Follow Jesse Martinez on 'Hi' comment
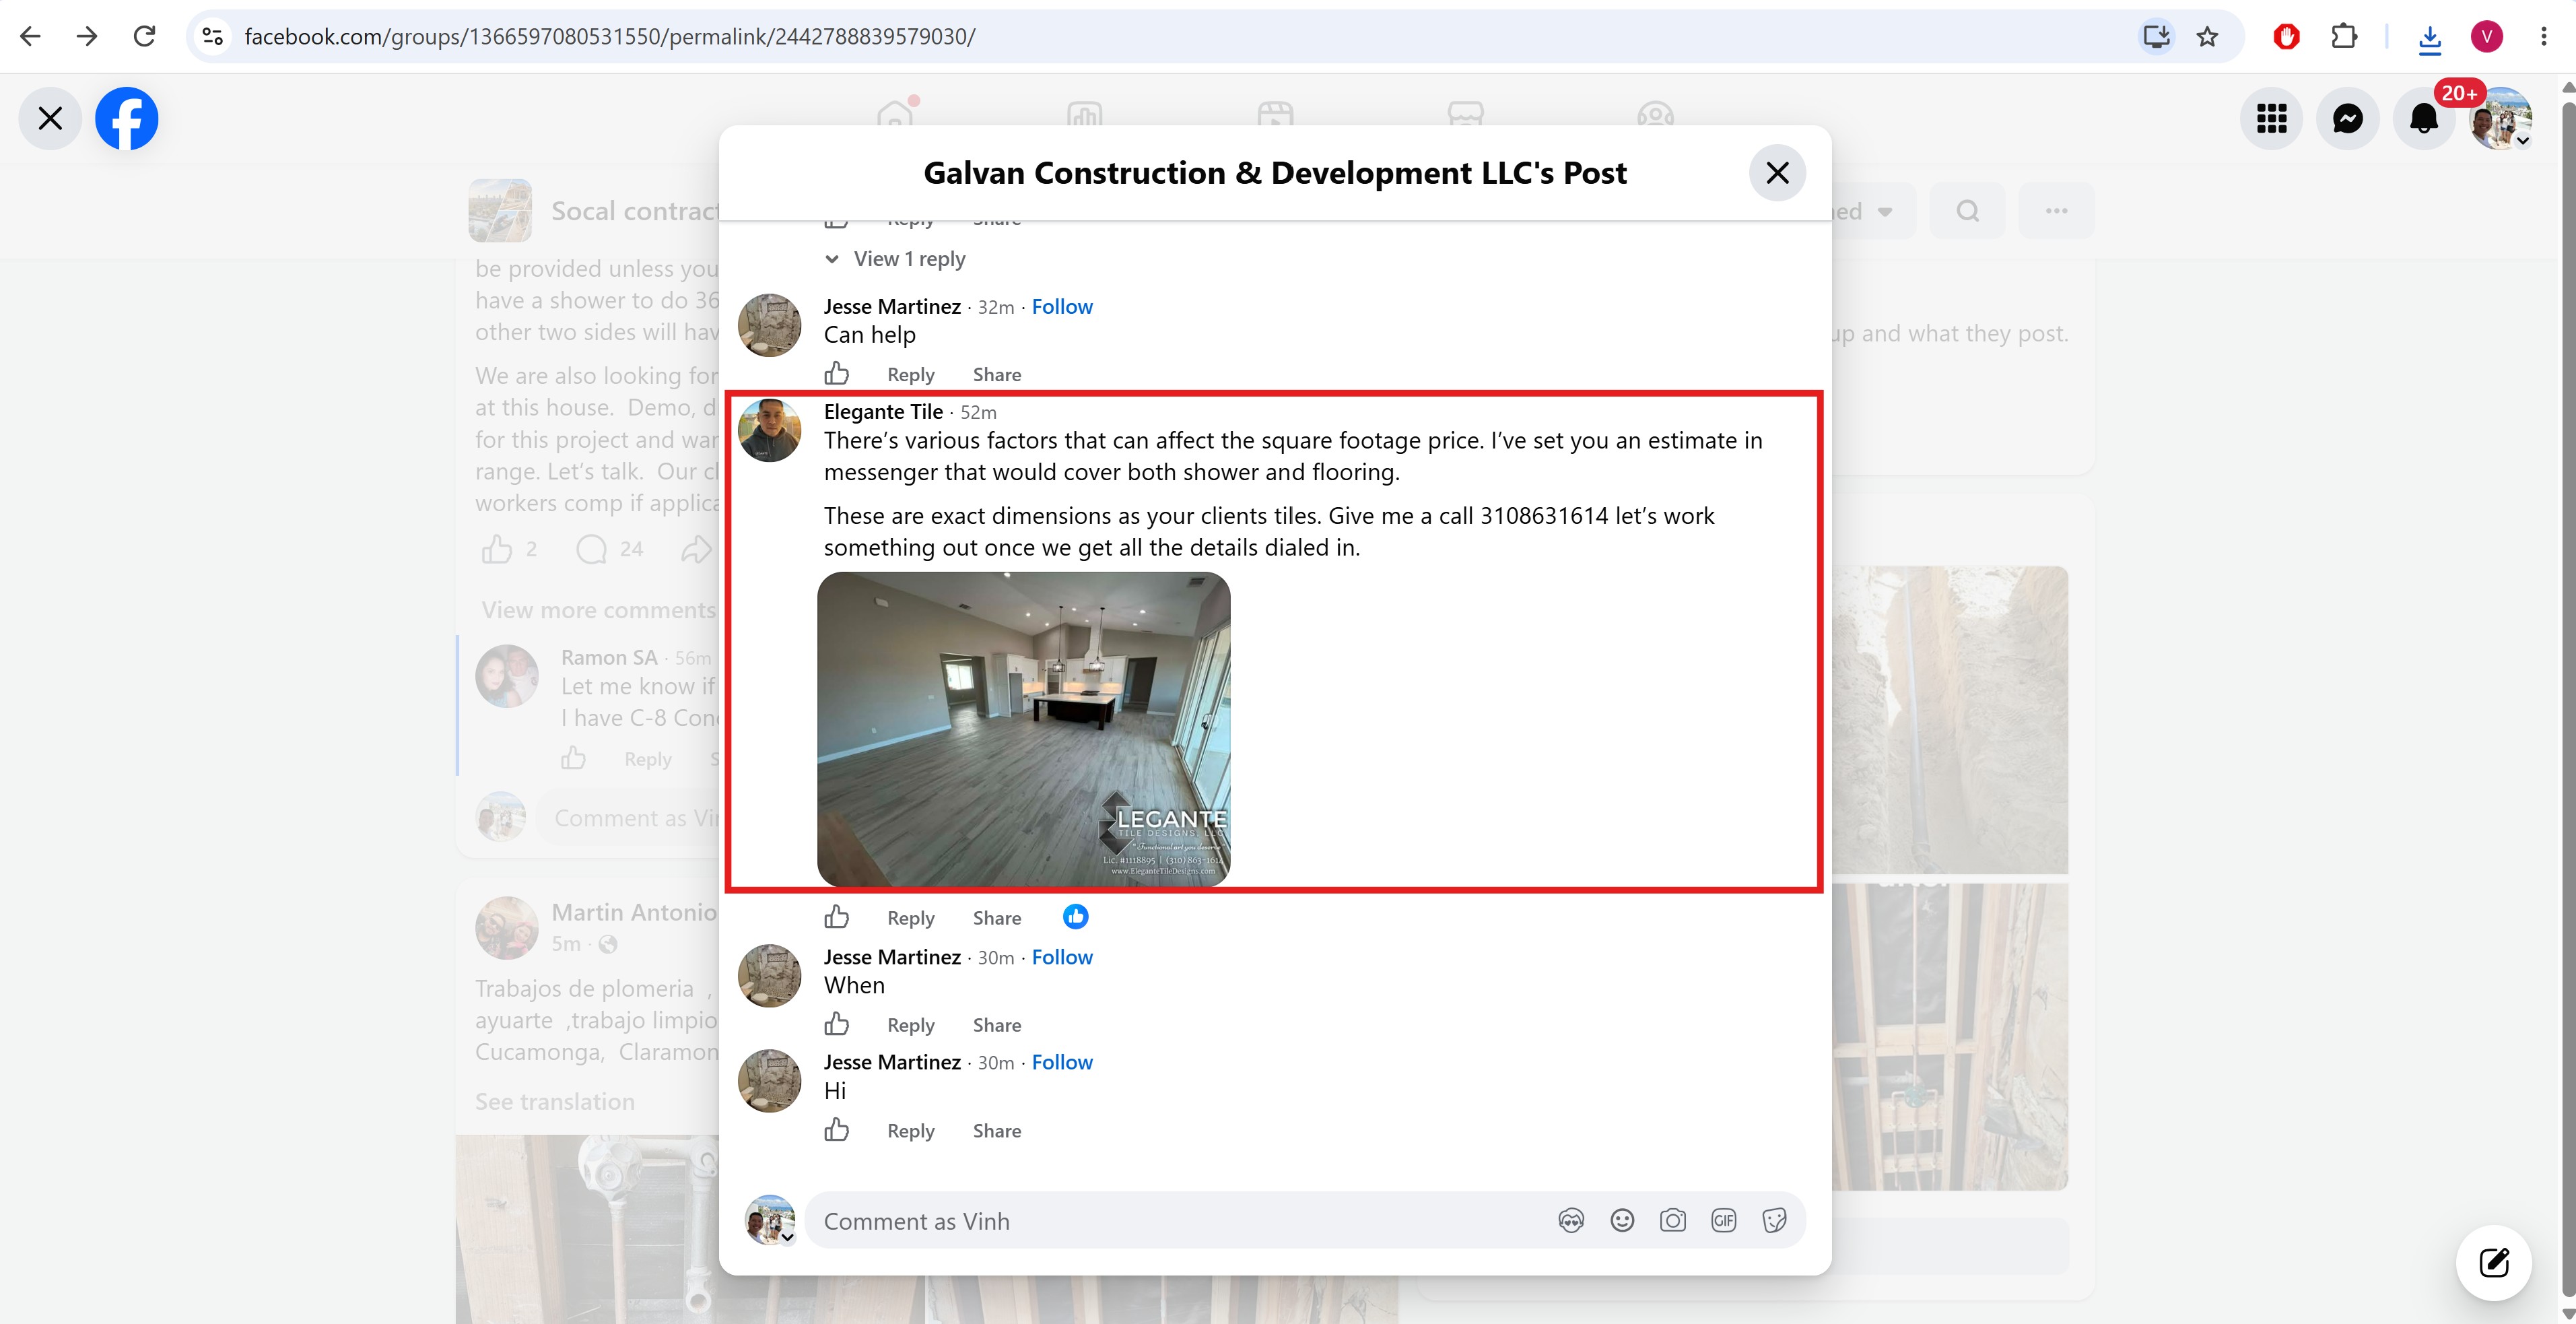The image size is (2576, 1324). [1062, 1062]
